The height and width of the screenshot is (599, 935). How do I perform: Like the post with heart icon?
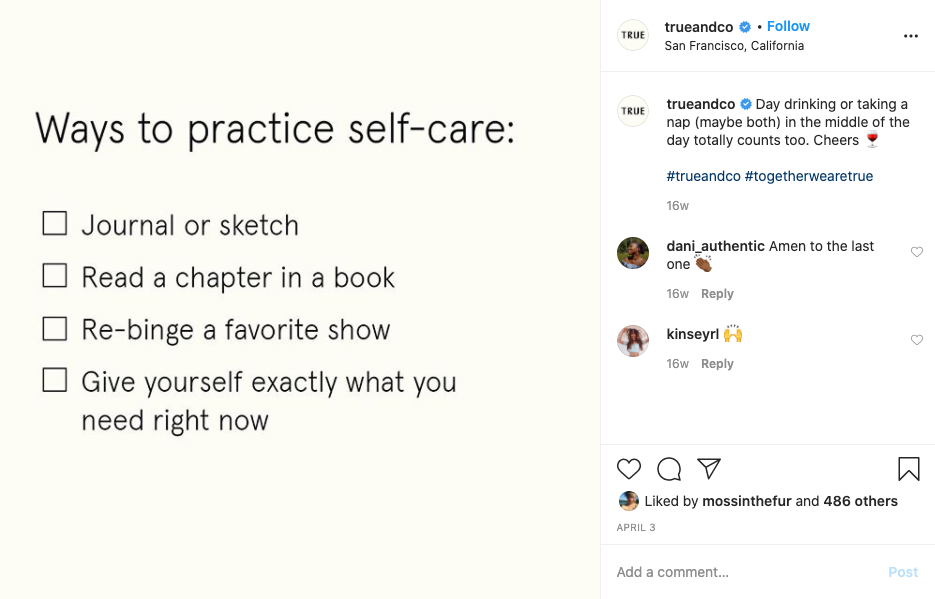pos(629,469)
